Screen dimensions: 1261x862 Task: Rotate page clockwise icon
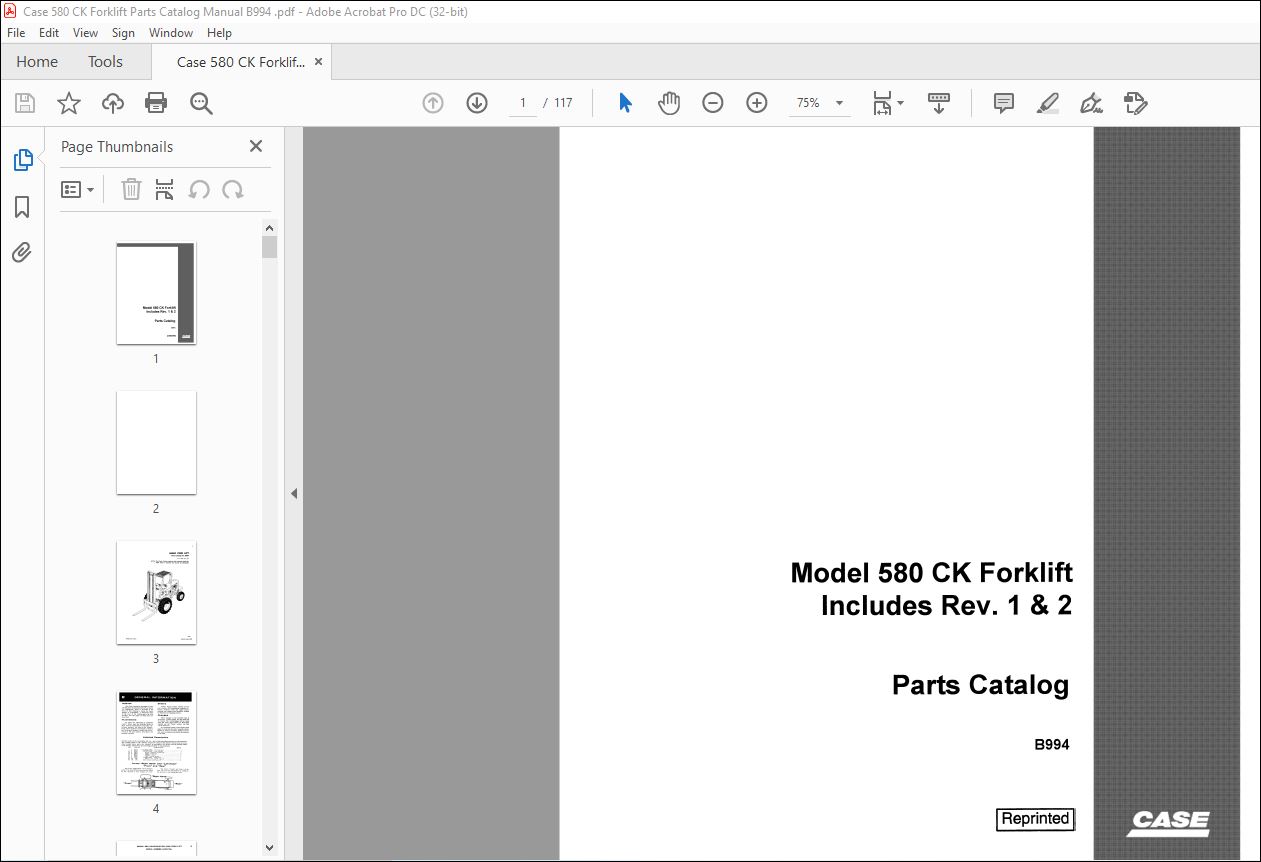click(x=233, y=189)
